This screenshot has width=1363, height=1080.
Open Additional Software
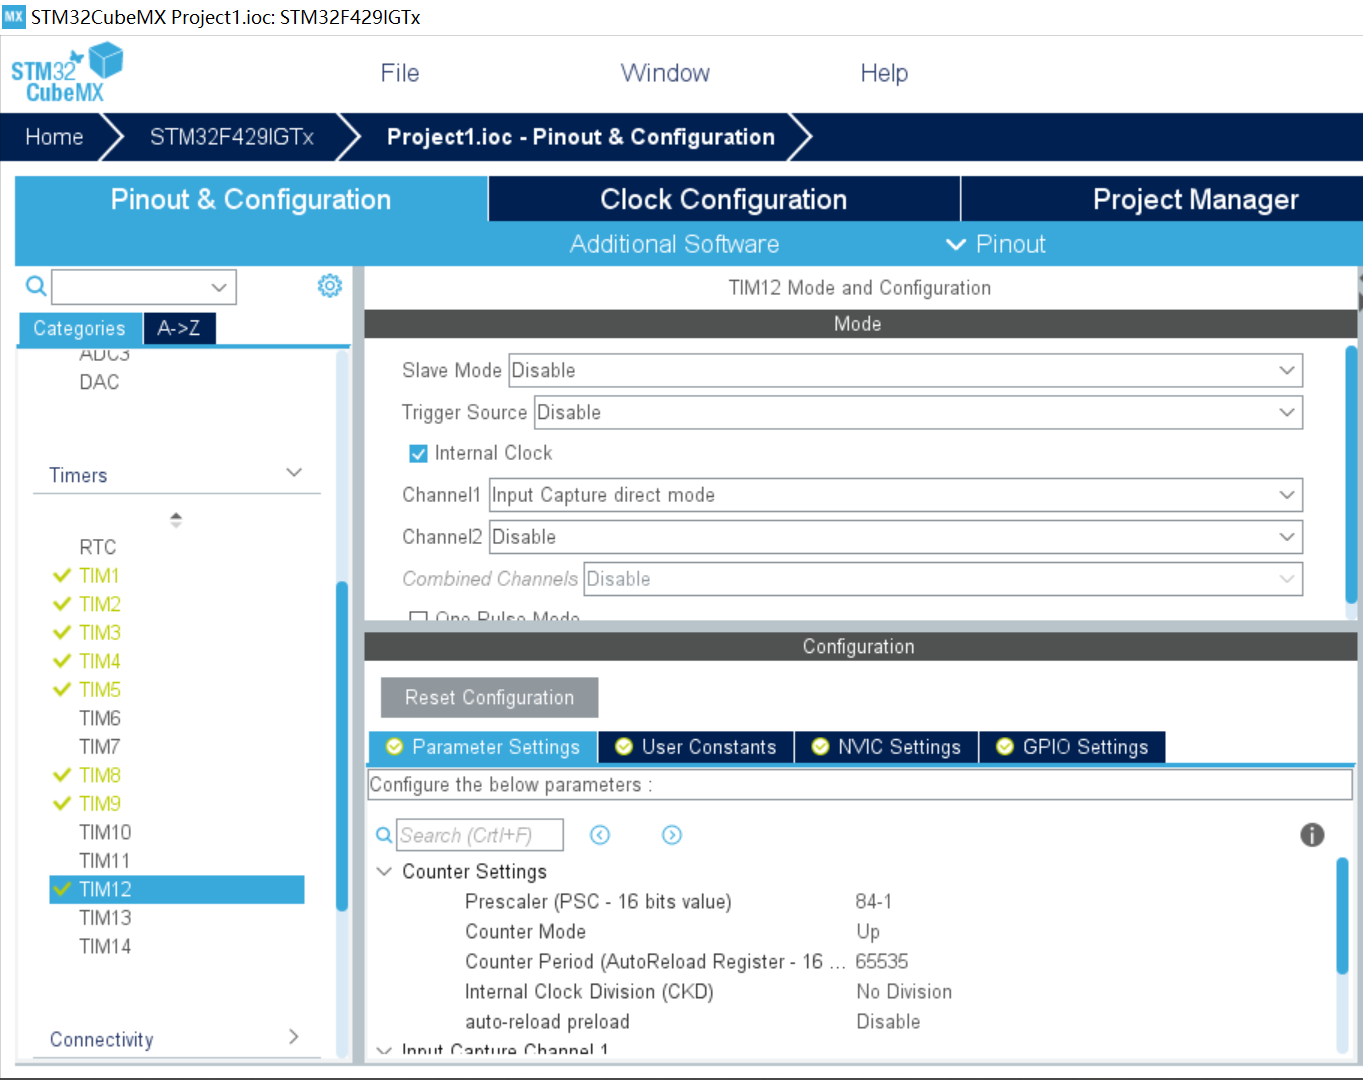tap(675, 244)
